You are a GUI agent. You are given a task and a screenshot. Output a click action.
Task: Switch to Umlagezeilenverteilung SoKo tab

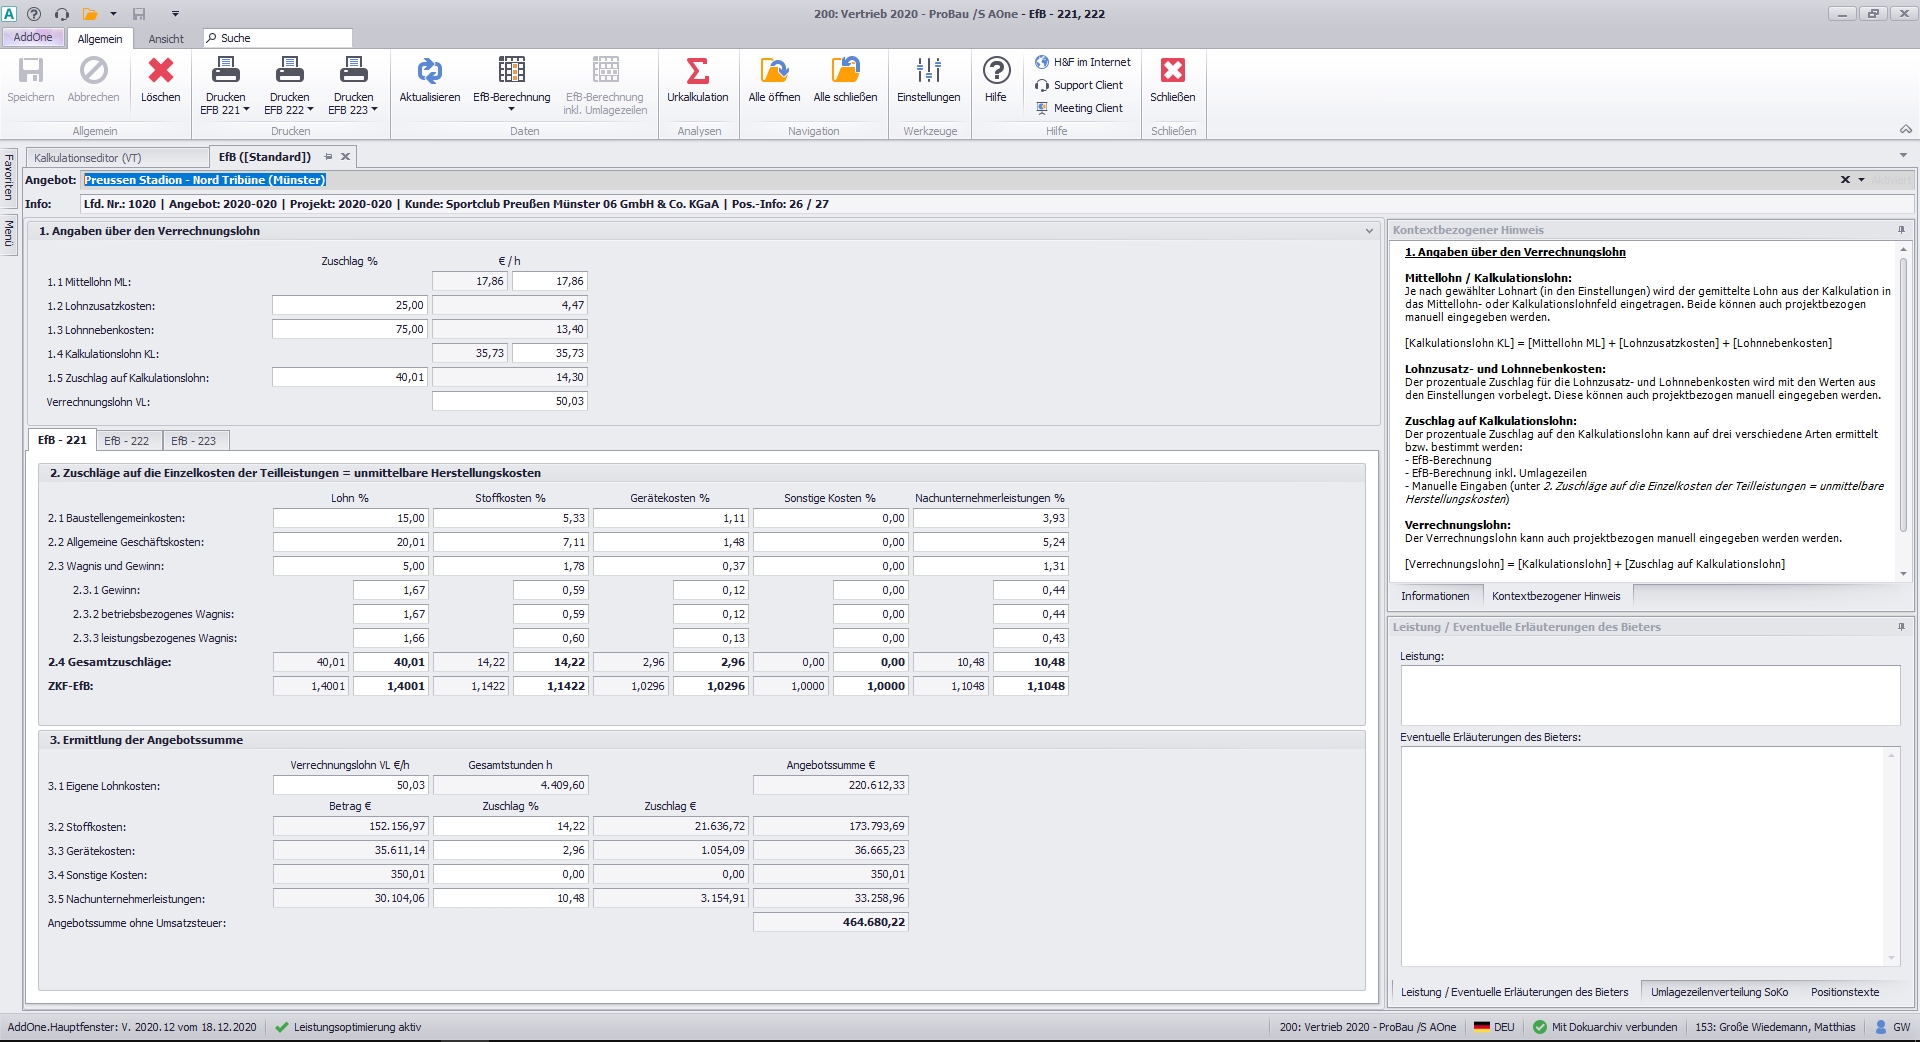(x=1719, y=992)
